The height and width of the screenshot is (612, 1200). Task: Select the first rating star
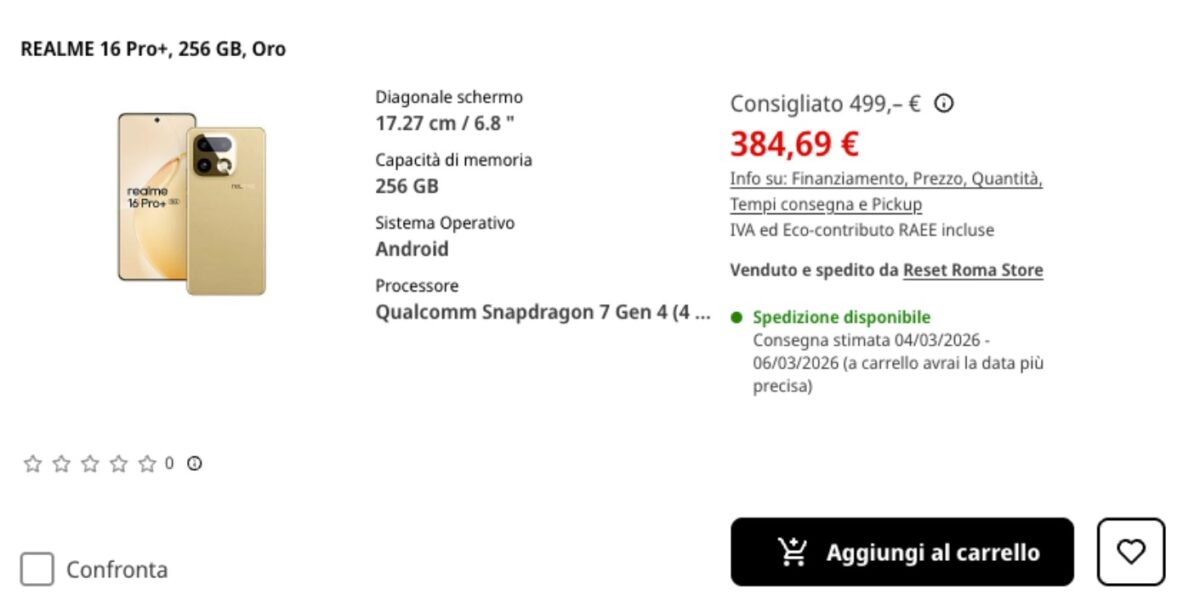point(33,463)
